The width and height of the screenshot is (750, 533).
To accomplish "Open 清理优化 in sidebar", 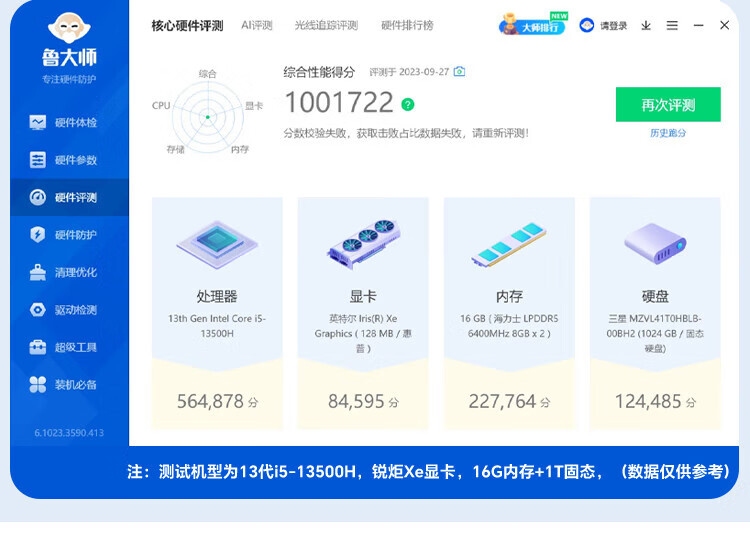I will tap(69, 272).
